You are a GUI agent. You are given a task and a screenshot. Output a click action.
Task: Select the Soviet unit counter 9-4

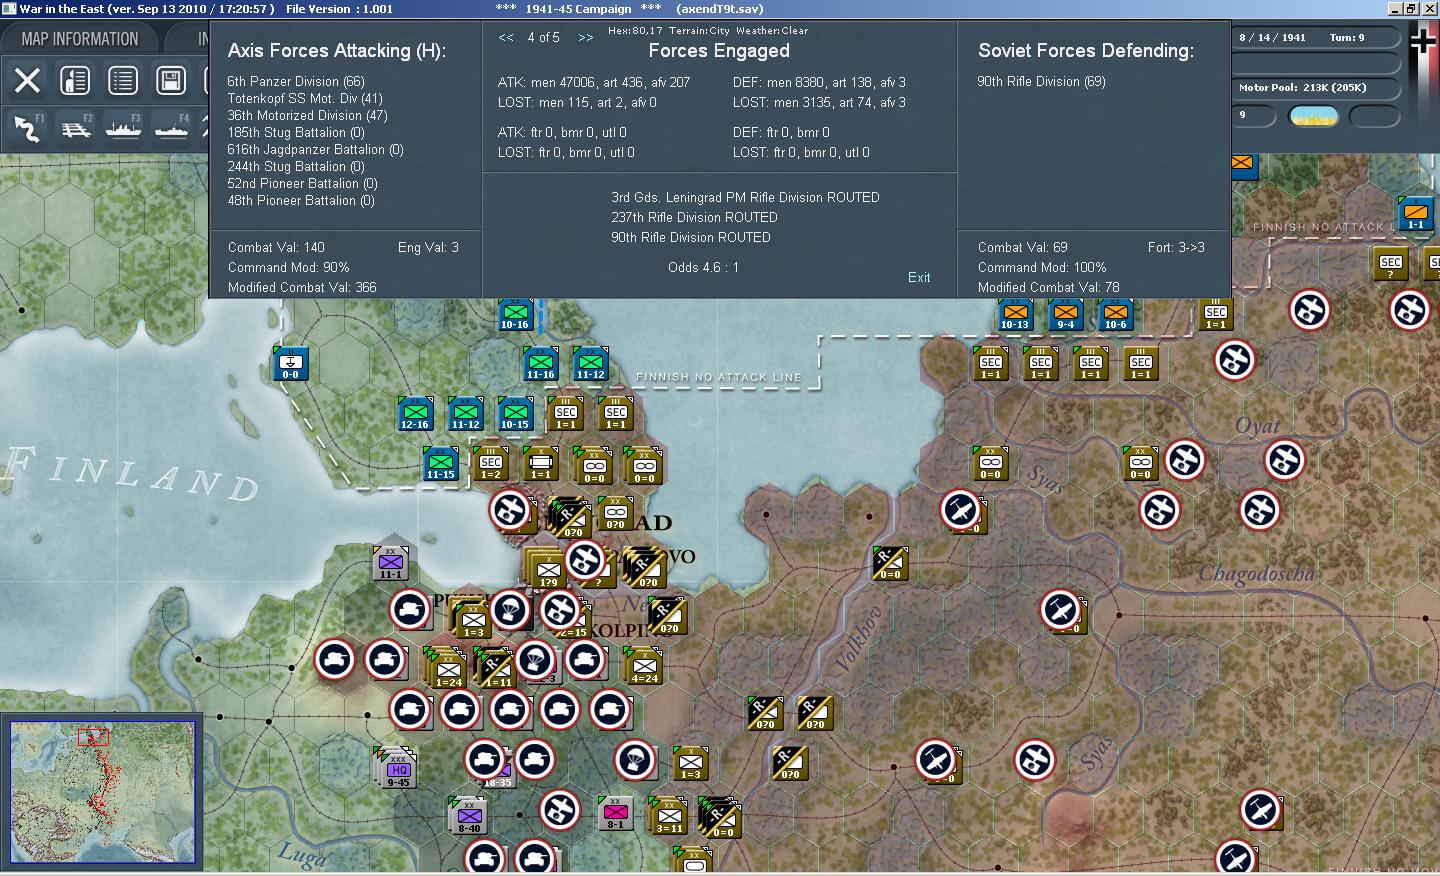[x=1065, y=314]
